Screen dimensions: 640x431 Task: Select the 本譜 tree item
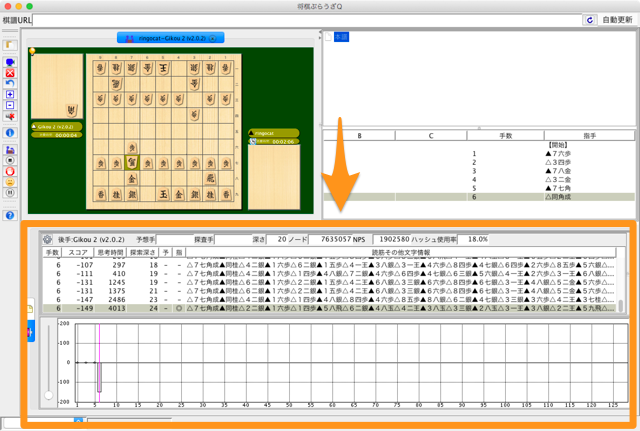pyautogui.click(x=340, y=38)
